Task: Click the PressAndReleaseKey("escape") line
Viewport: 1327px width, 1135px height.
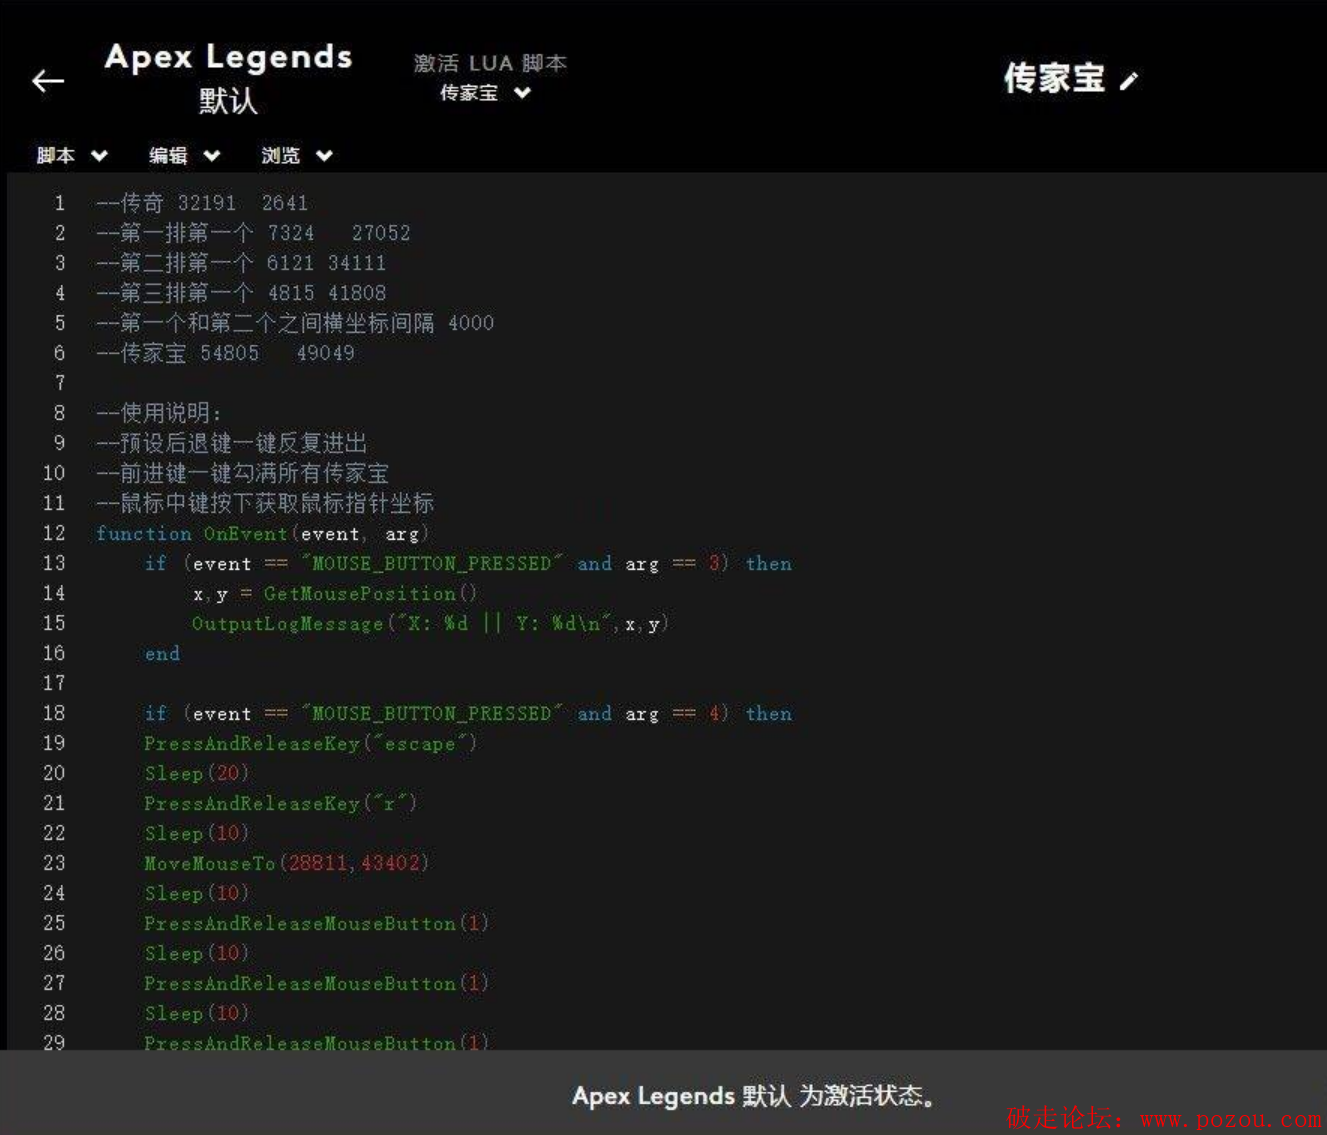Action: [x=310, y=744]
